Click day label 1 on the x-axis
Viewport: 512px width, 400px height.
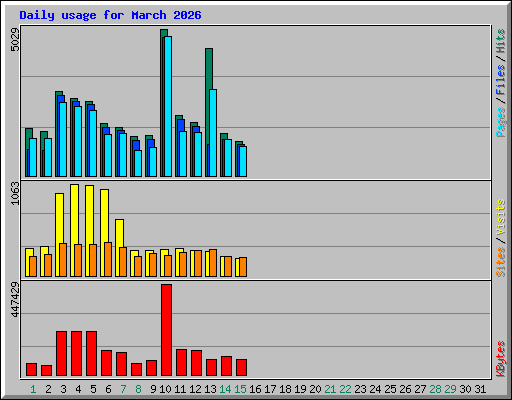[x=33, y=389]
